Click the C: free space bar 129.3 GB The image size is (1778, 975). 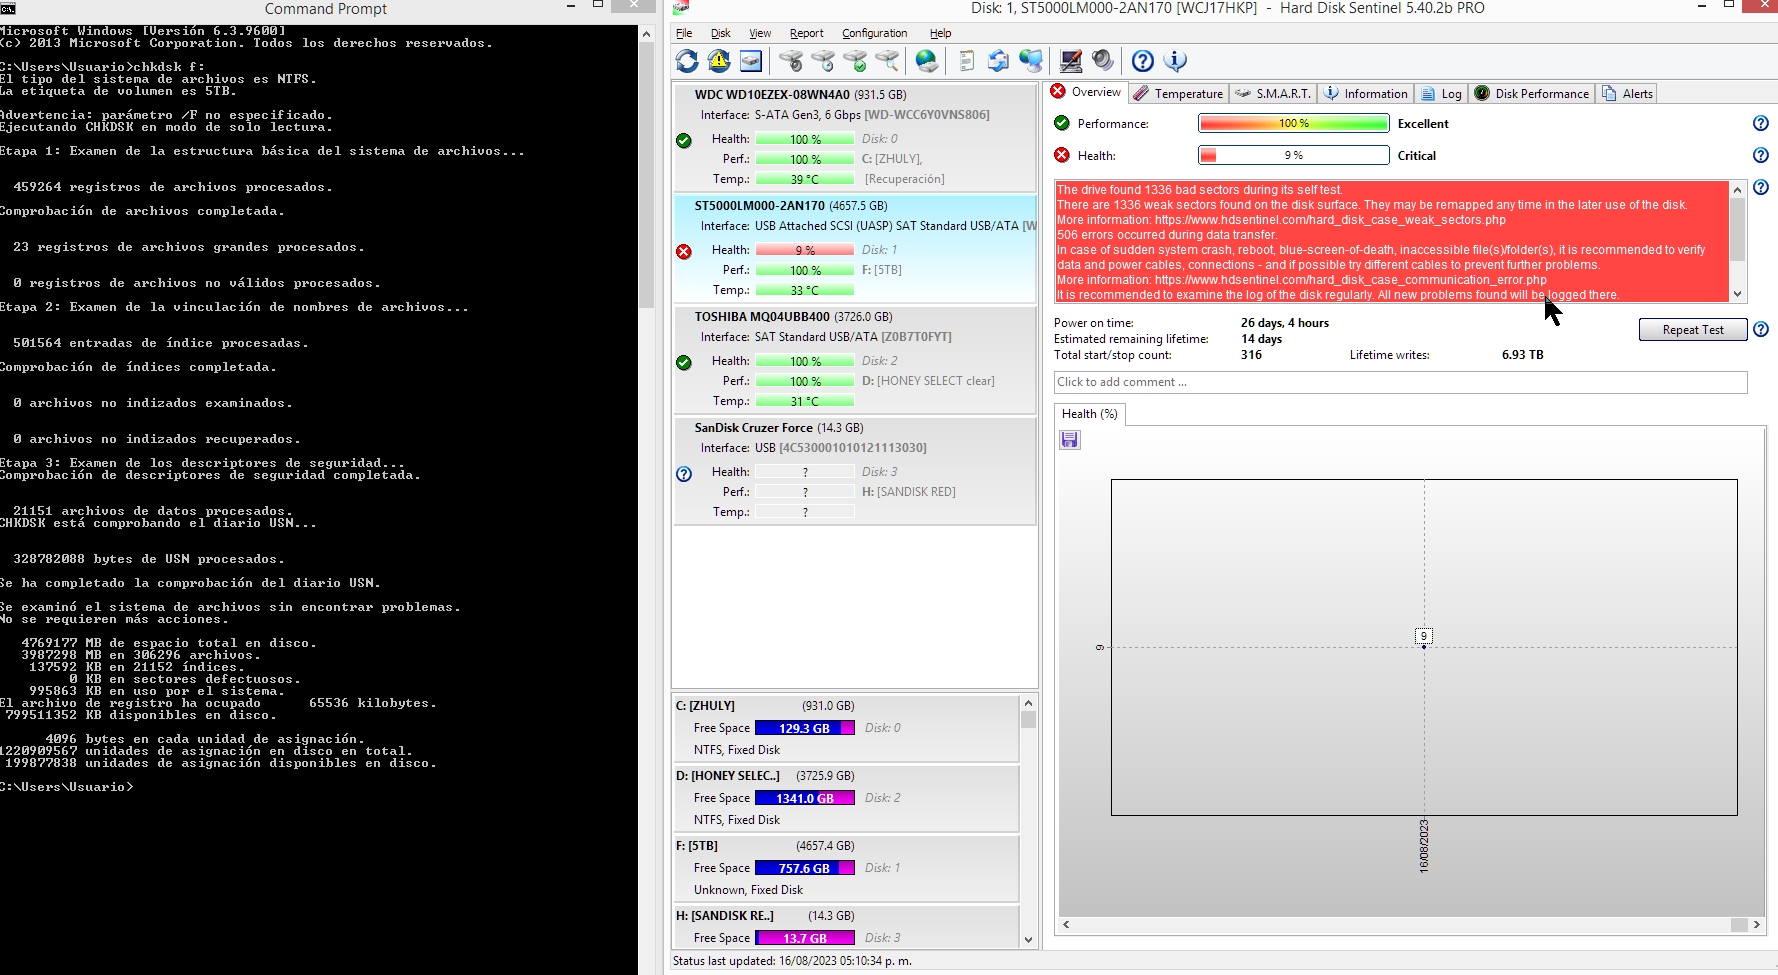[x=805, y=728]
